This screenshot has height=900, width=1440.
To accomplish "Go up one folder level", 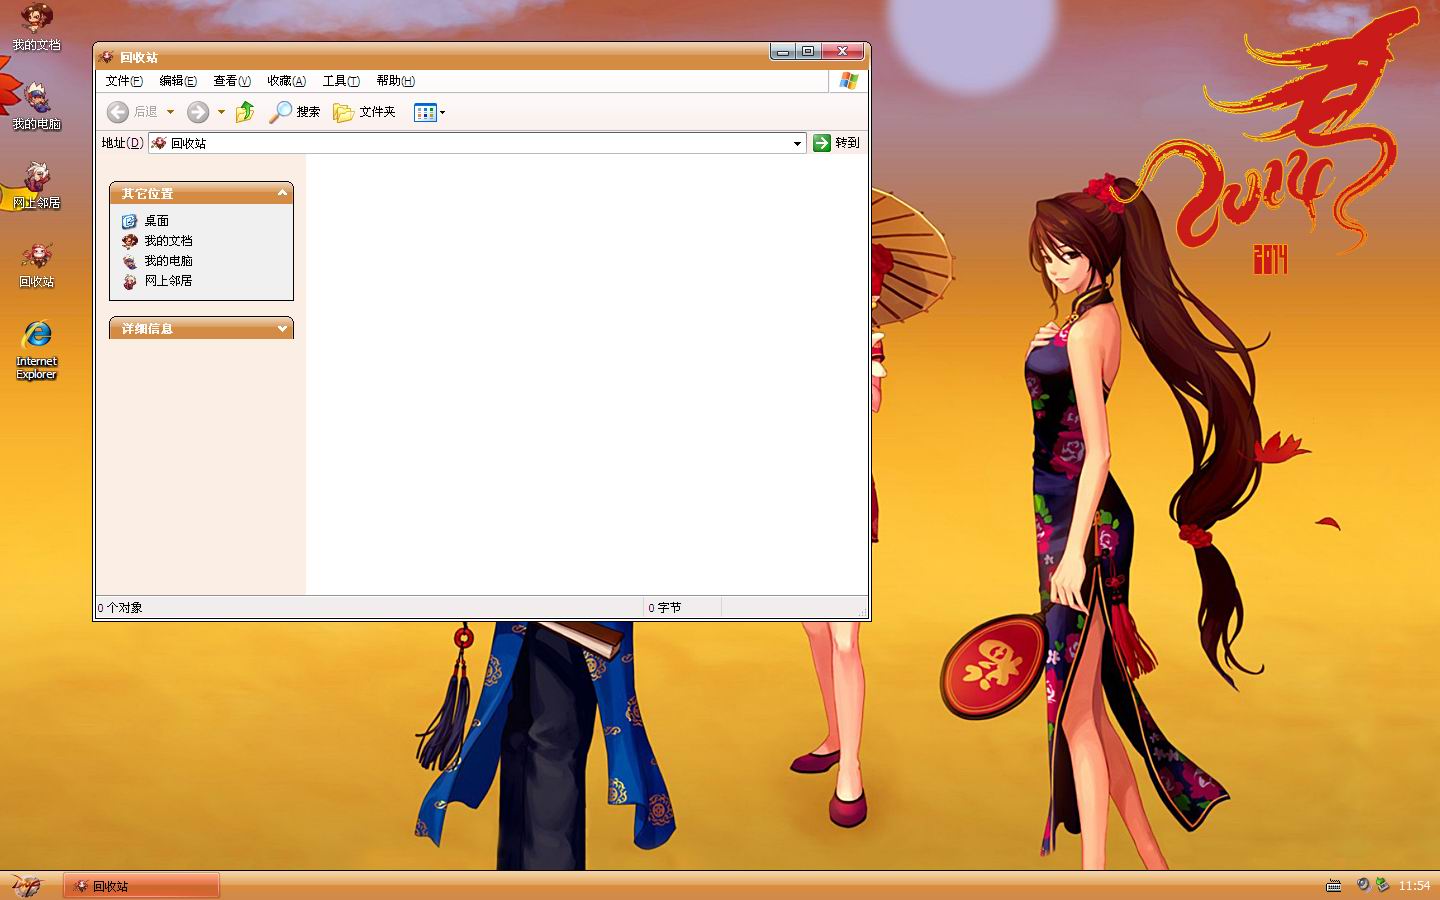I will tap(245, 112).
